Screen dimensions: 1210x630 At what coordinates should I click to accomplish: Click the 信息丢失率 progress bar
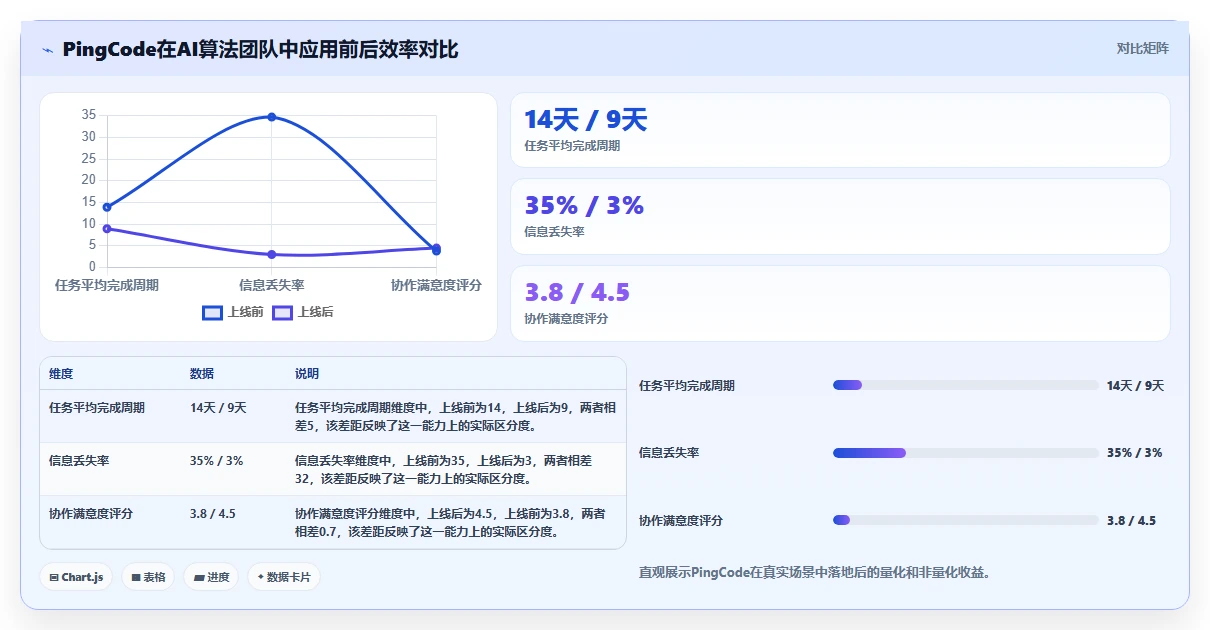pyautogui.click(x=966, y=453)
